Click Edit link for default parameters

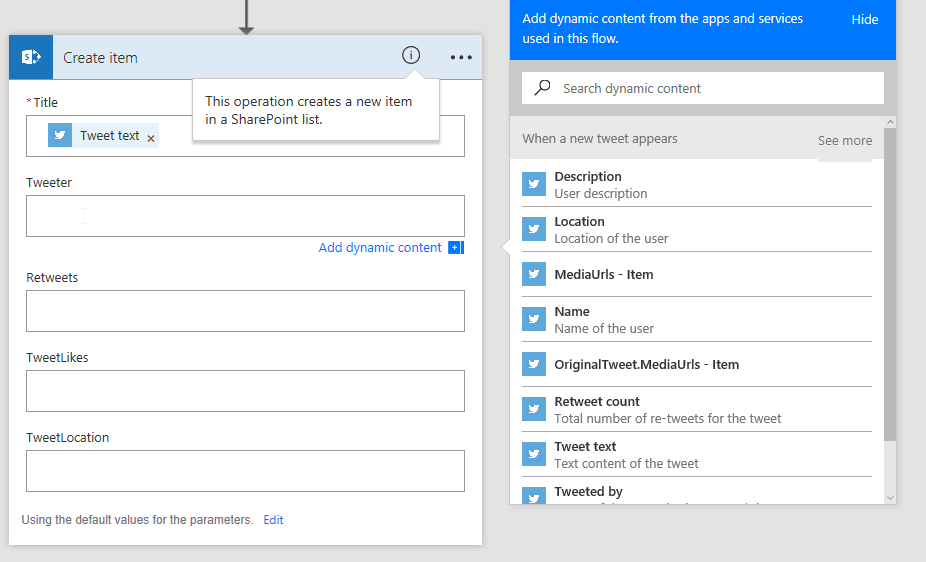point(273,520)
